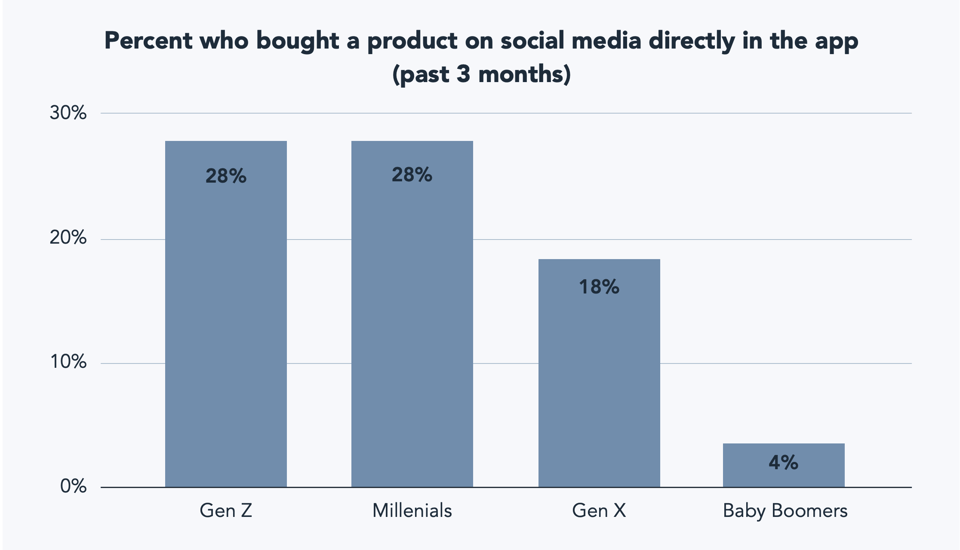Click the 10% gridline right of Baby Boomers
Screen dimensions: 960x550
(880, 363)
